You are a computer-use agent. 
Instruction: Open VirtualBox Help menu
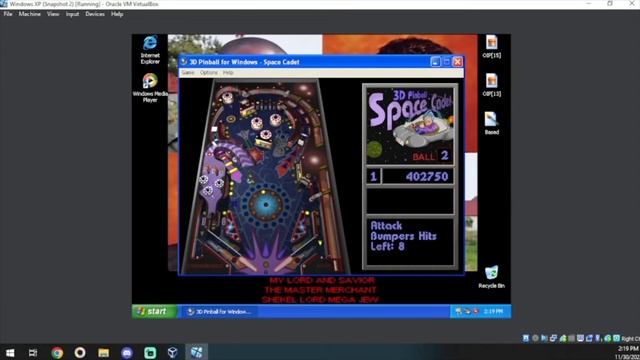point(117,14)
